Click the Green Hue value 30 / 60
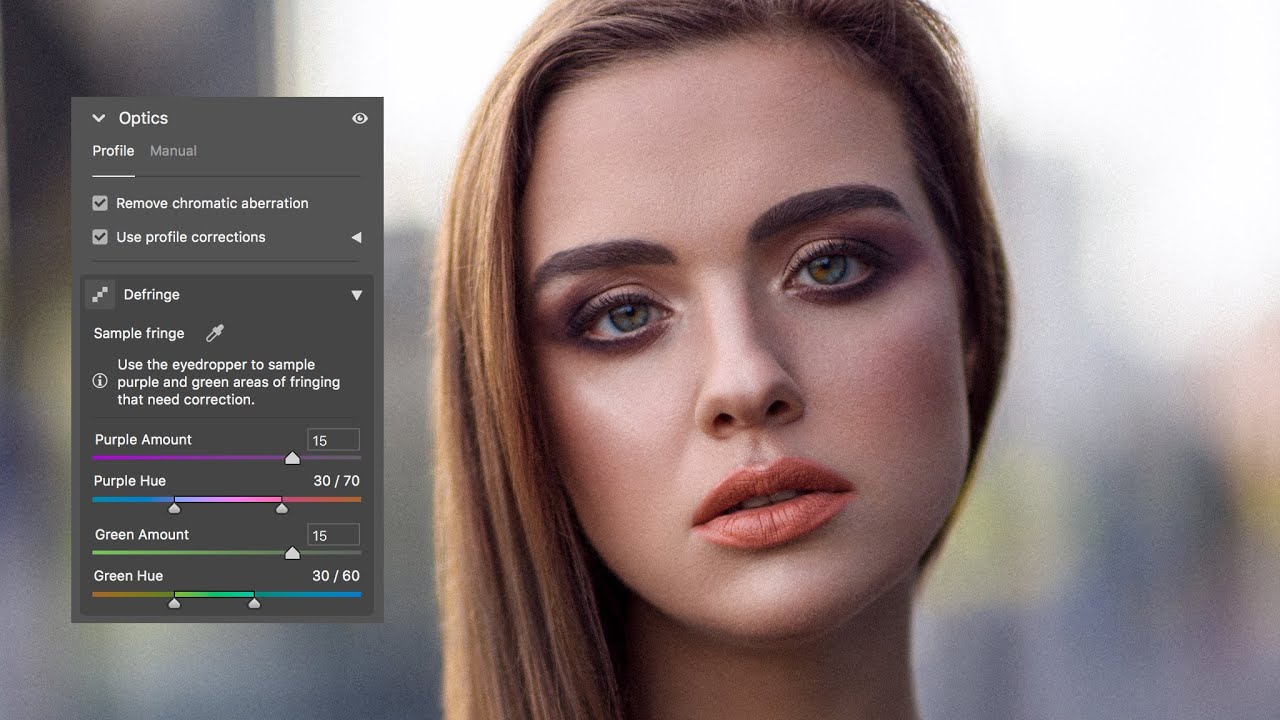This screenshot has height=720, width=1280. [336, 576]
